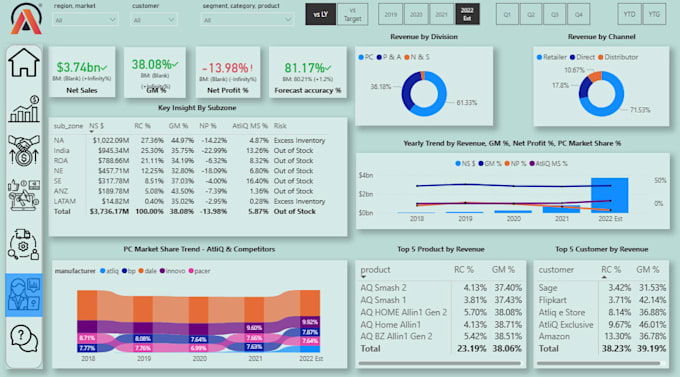680x377 pixels.
Task: Toggle the vs LY comparison
Action: tap(320, 14)
